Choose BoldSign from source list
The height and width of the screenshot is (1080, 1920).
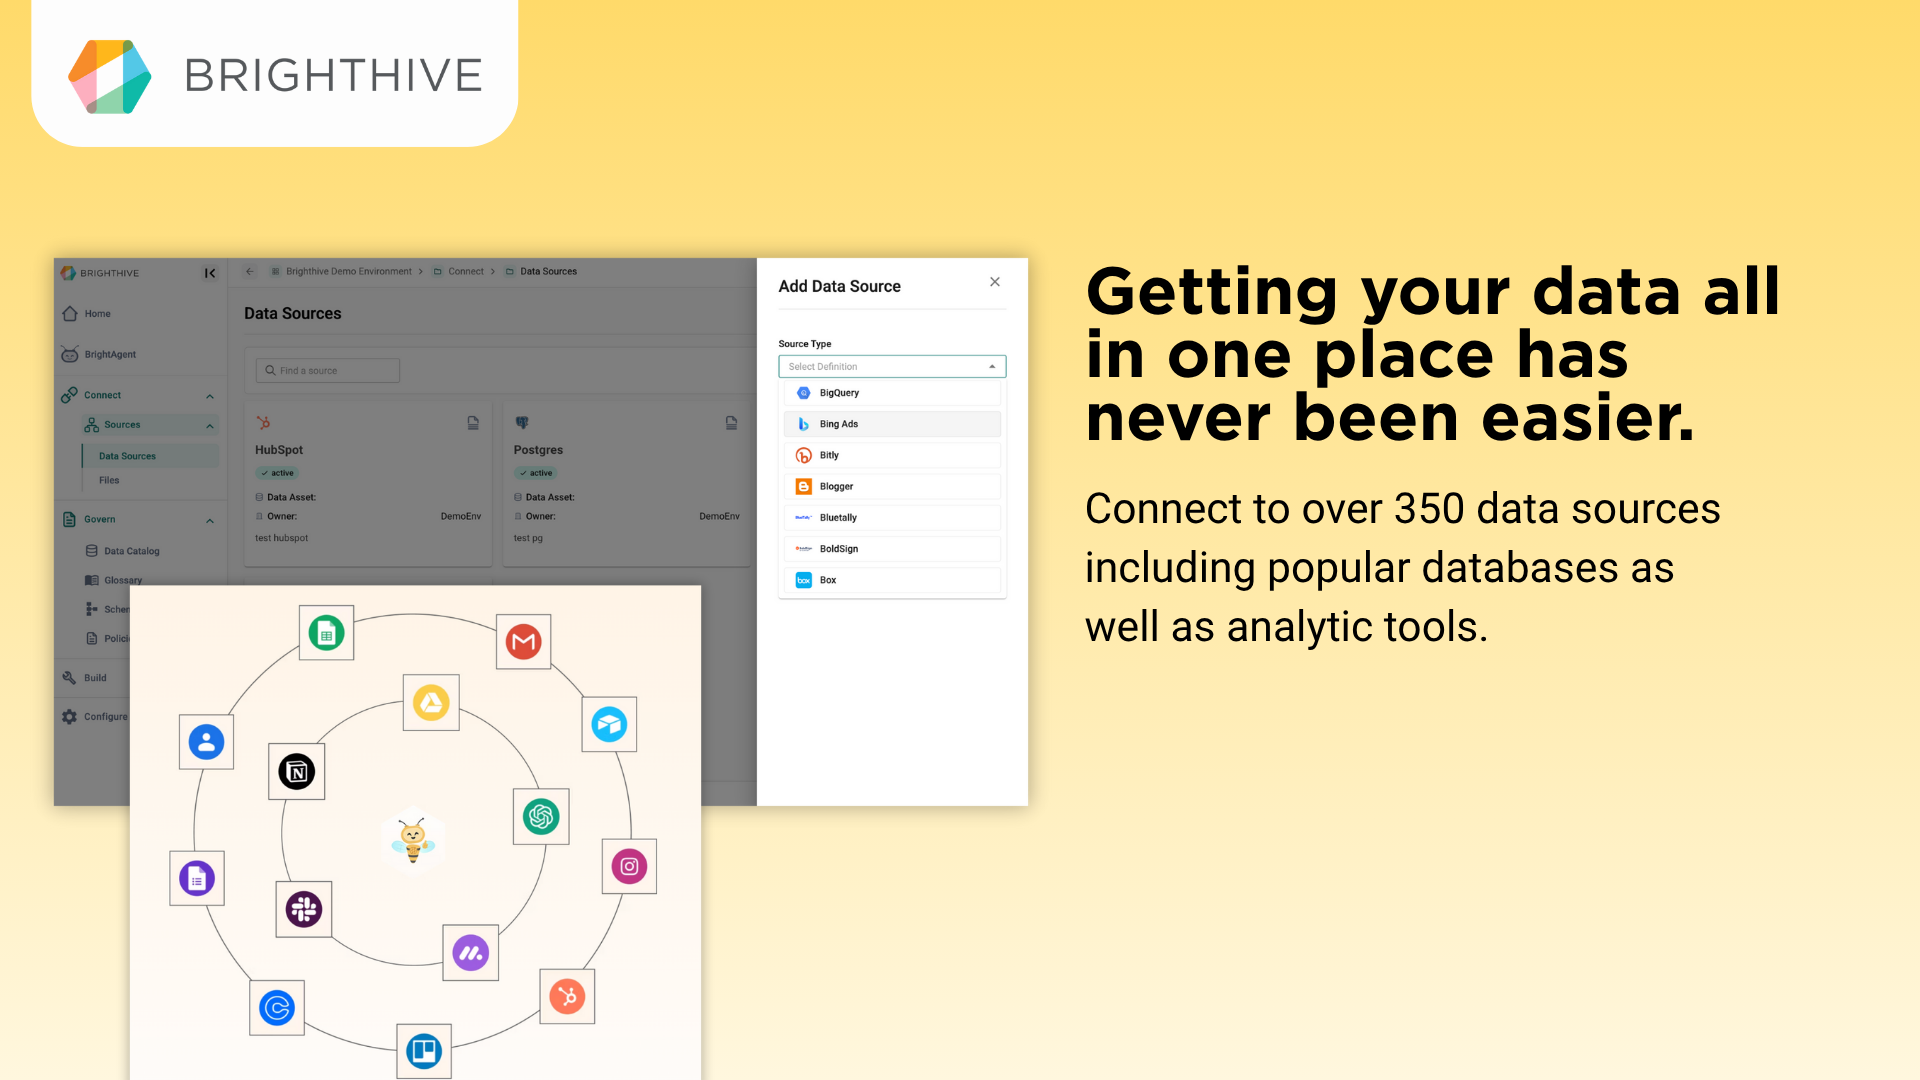pos(892,549)
